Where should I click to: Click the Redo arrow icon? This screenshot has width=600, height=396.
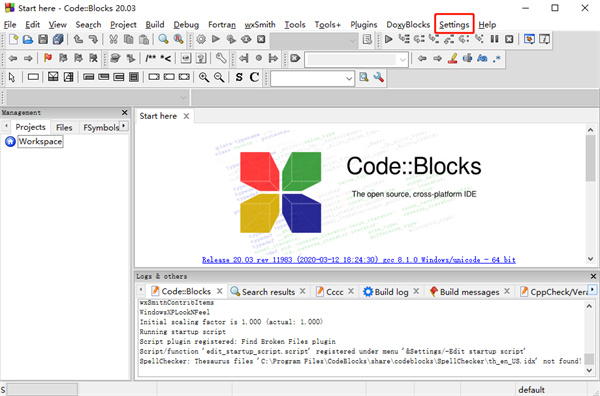[93, 39]
